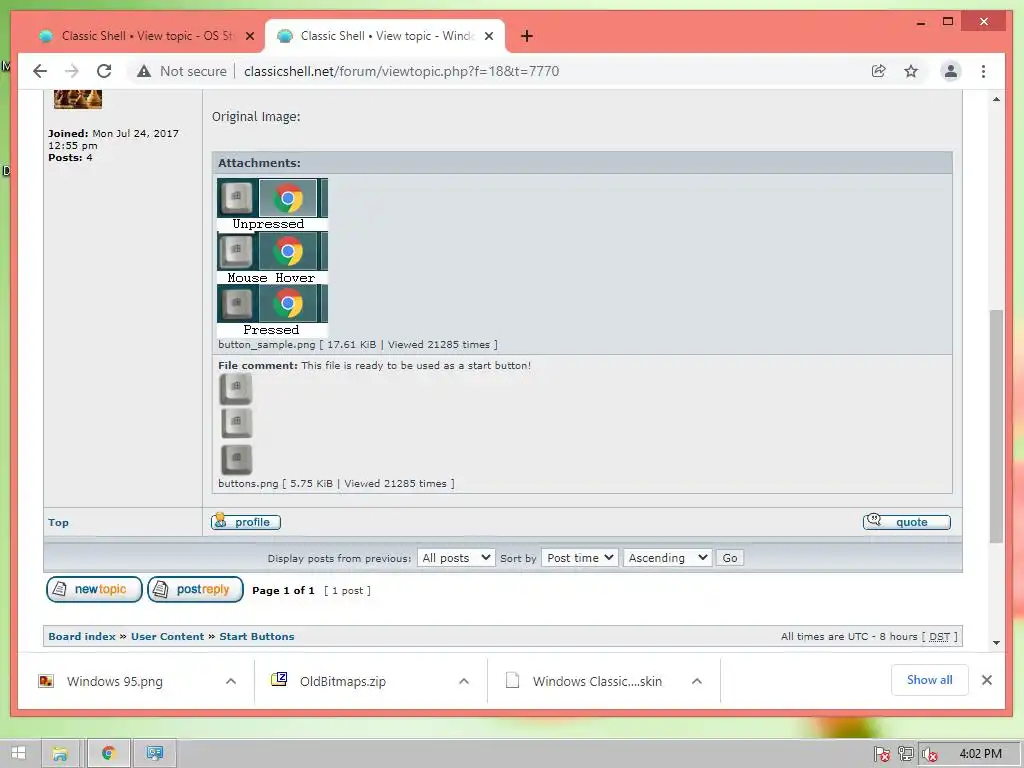Image resolution: width=1024 pixels, height=768 pixels.
Task: Close the 'View topic - Wind' tab
Action: 488,36
